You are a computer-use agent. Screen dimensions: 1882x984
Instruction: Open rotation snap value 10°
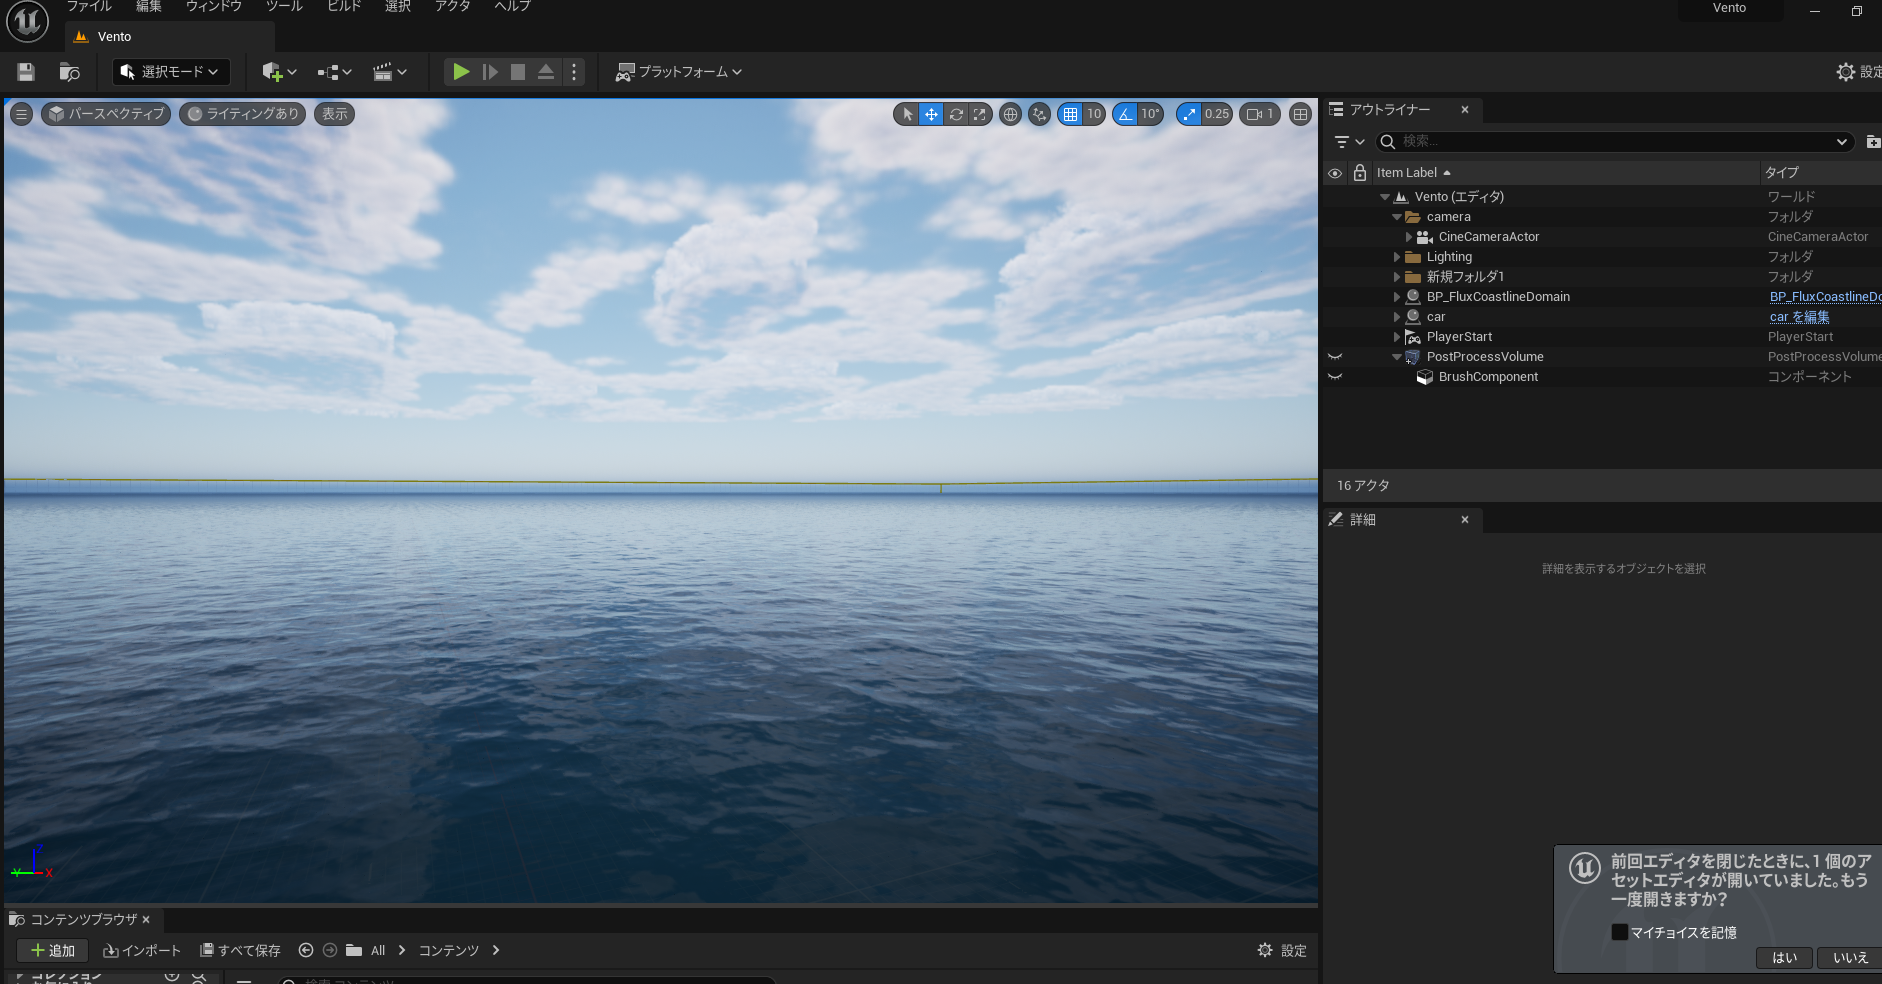coord(1151,114)
